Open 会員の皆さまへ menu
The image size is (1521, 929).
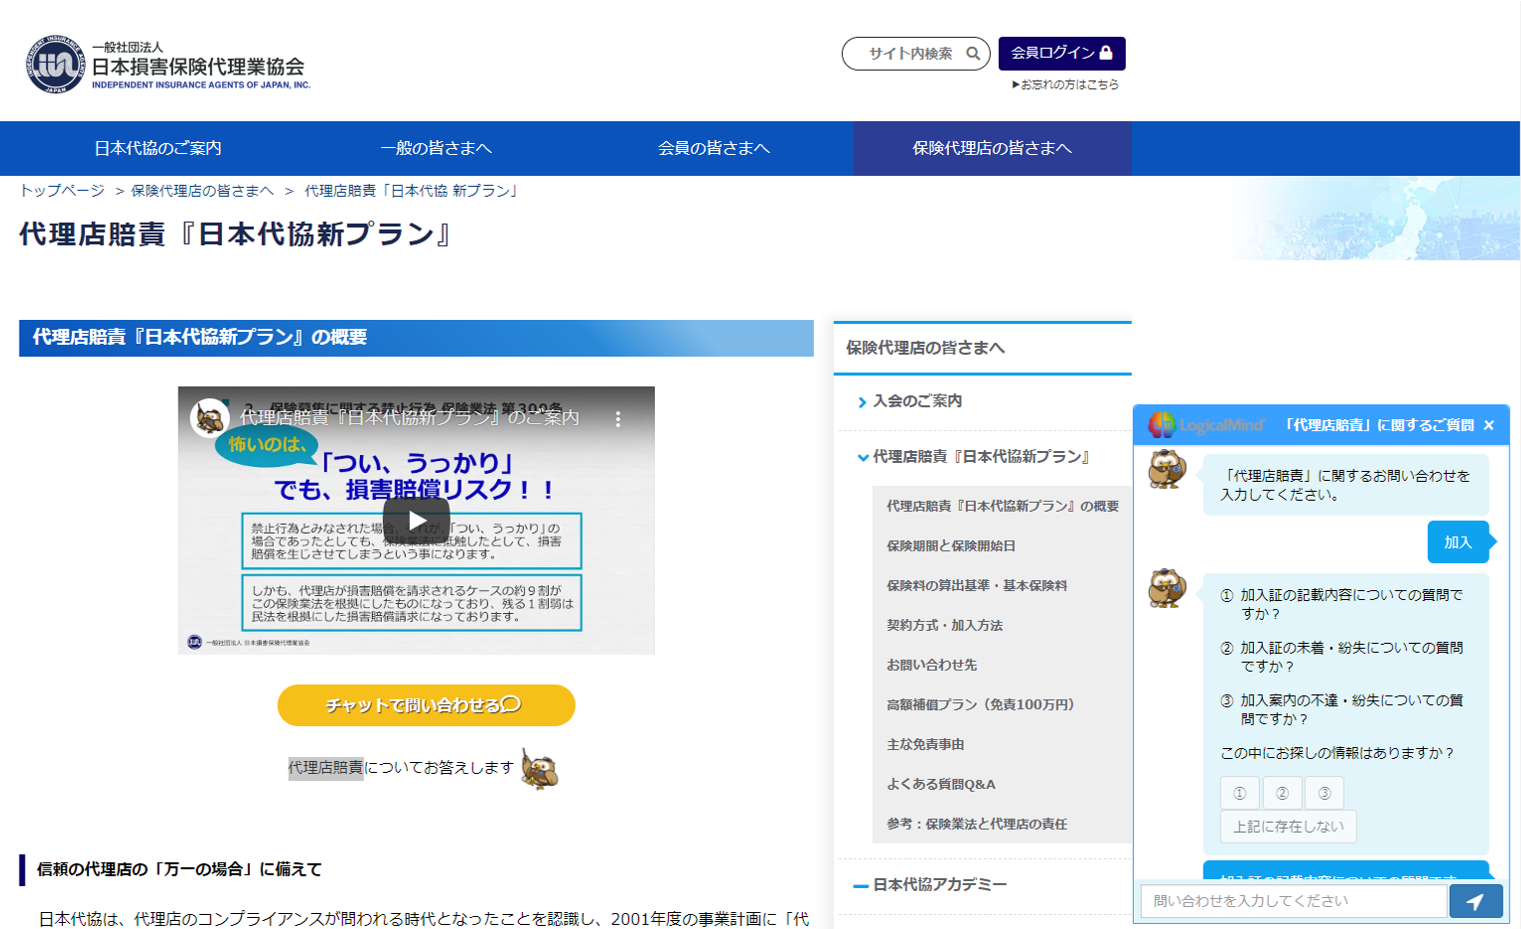[714, 148]
